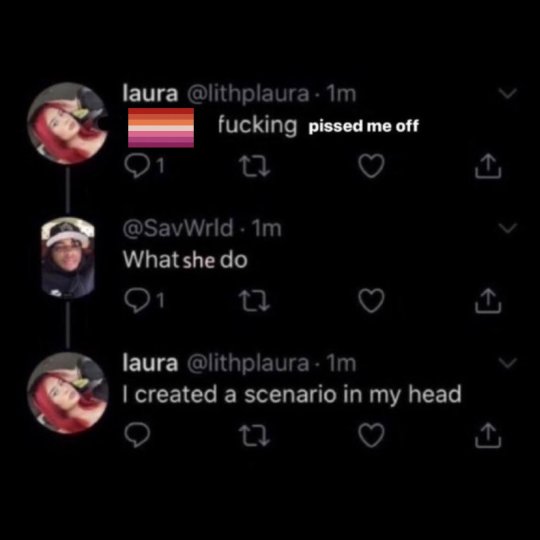Image resolution: width=540 pixels, height=540 pixels.
Task: Share laura's first tweet
Action: (x=488, y=166)
